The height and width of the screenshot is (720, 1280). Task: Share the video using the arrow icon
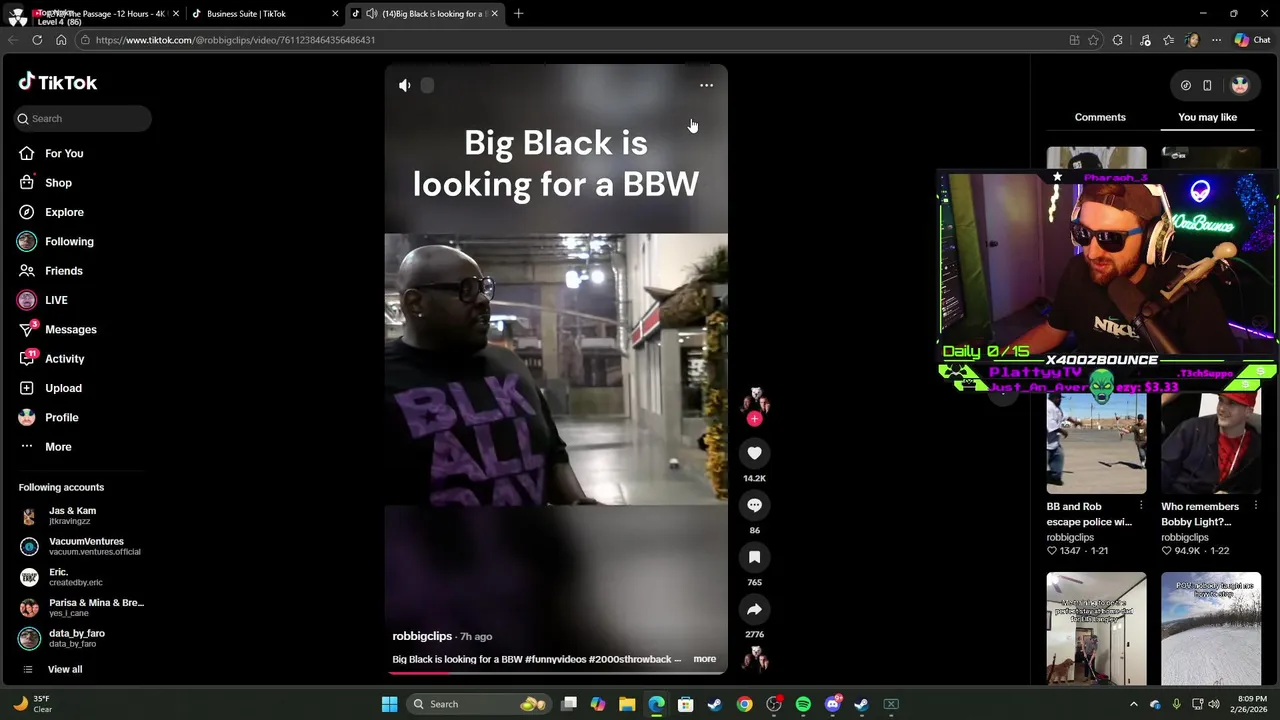[754, 609]
